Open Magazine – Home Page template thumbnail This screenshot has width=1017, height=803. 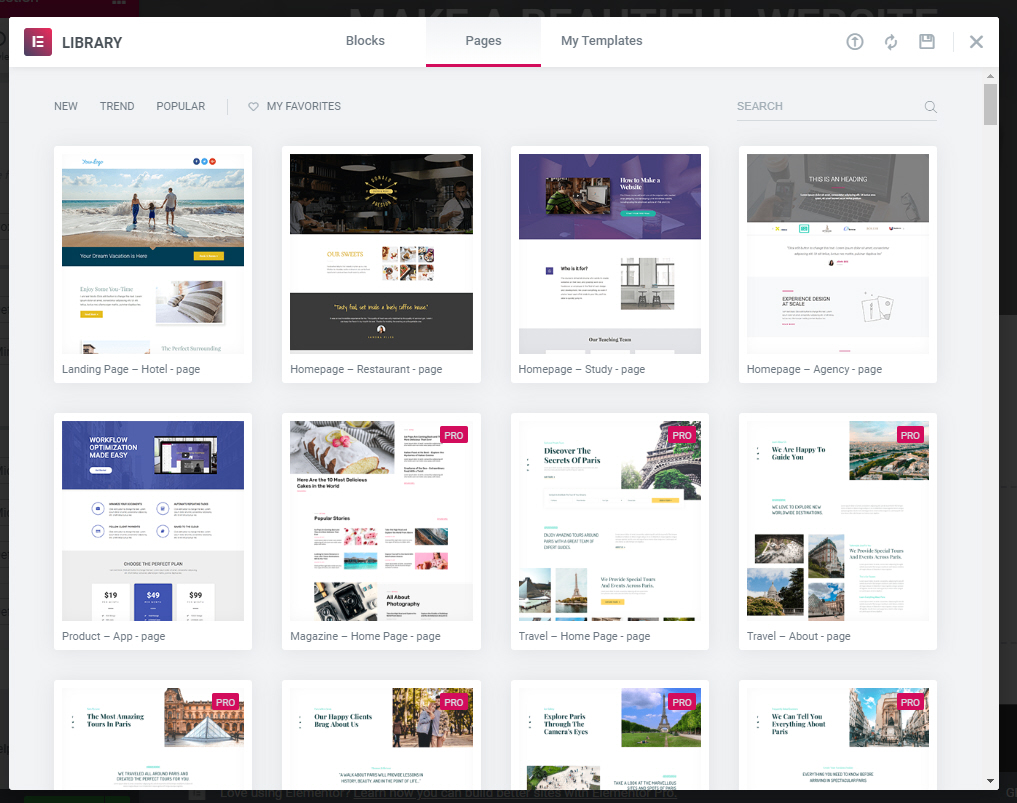pos(381,521)
